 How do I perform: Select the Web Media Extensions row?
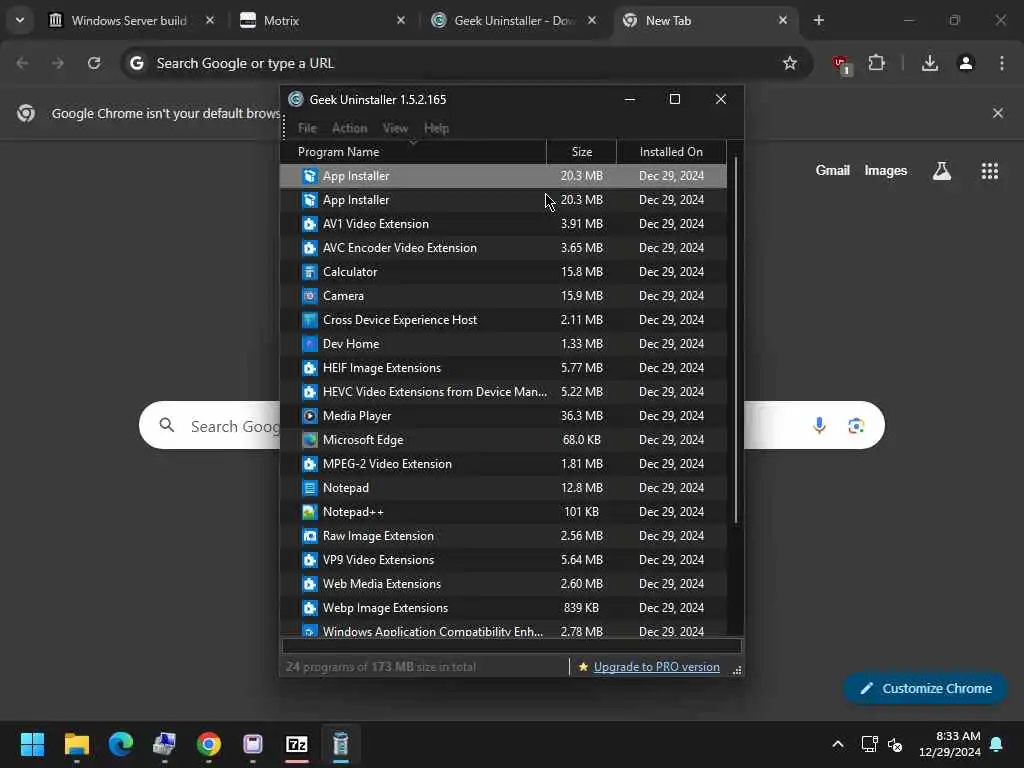[x=504, y=584]
